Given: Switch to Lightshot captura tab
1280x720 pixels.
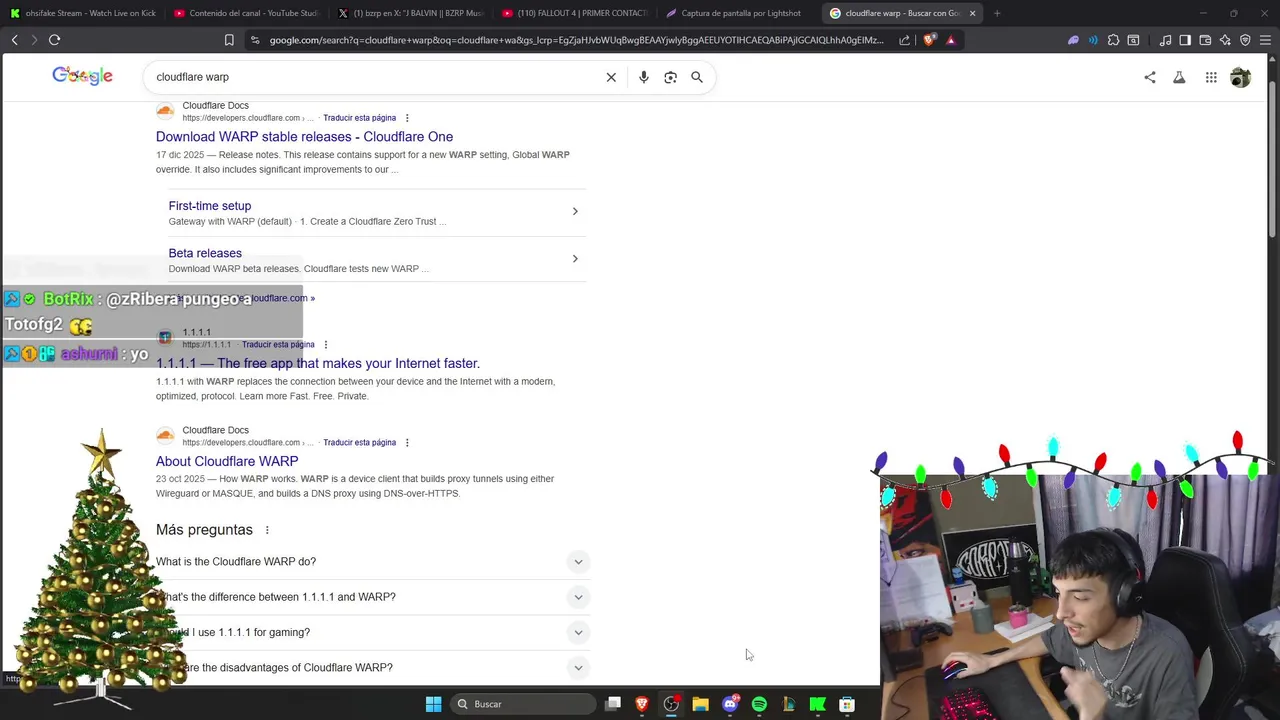Looking at the screenshot, I should tap(738, 13).
